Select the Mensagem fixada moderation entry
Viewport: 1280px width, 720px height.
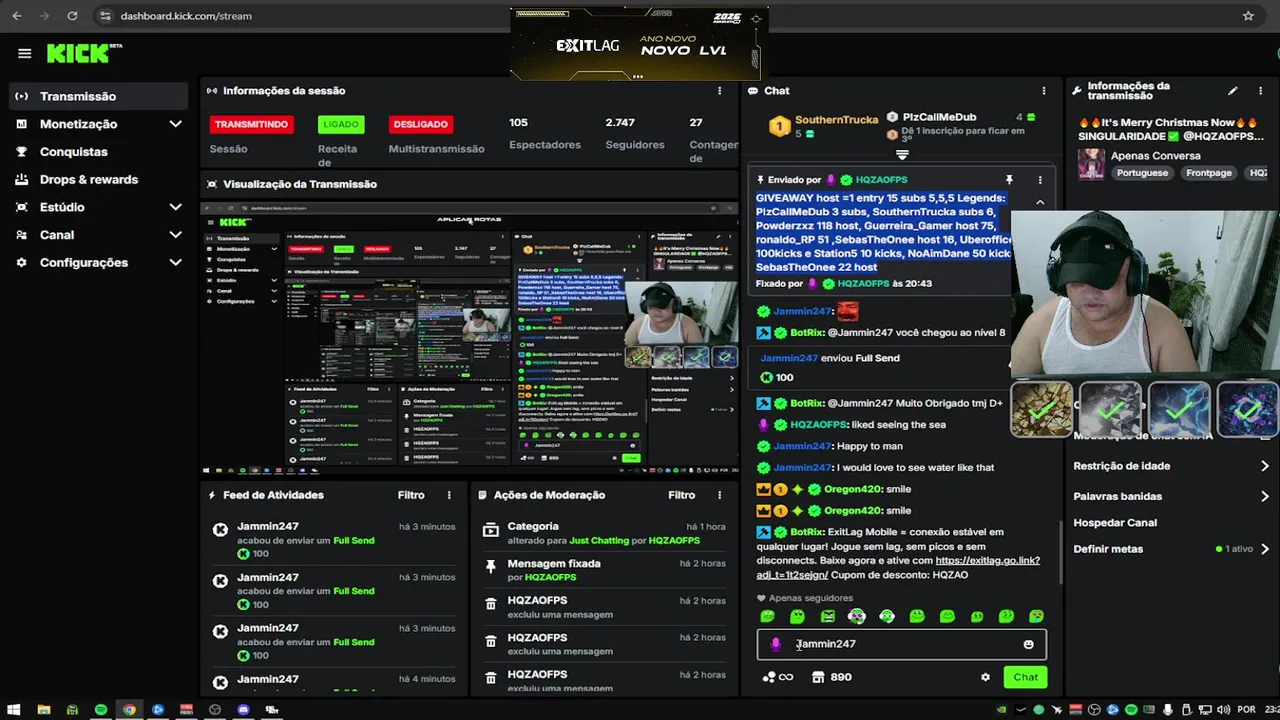coord(603,570)
